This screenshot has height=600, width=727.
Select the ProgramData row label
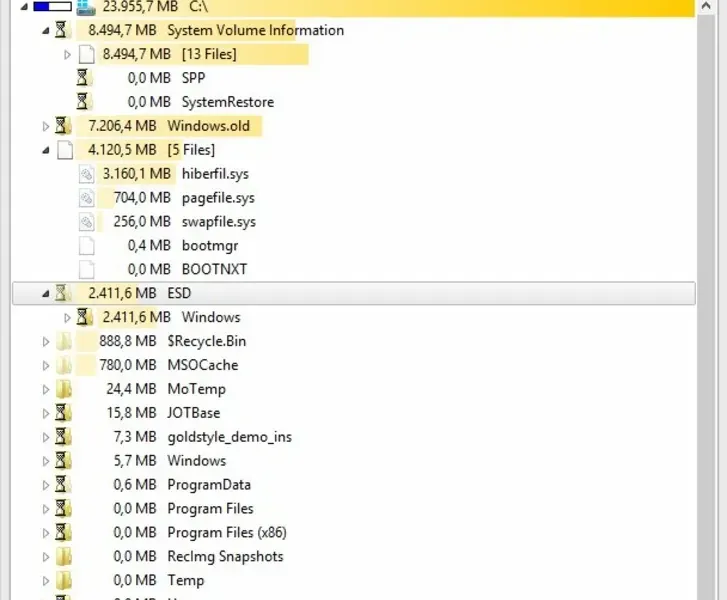pos(209,485)
